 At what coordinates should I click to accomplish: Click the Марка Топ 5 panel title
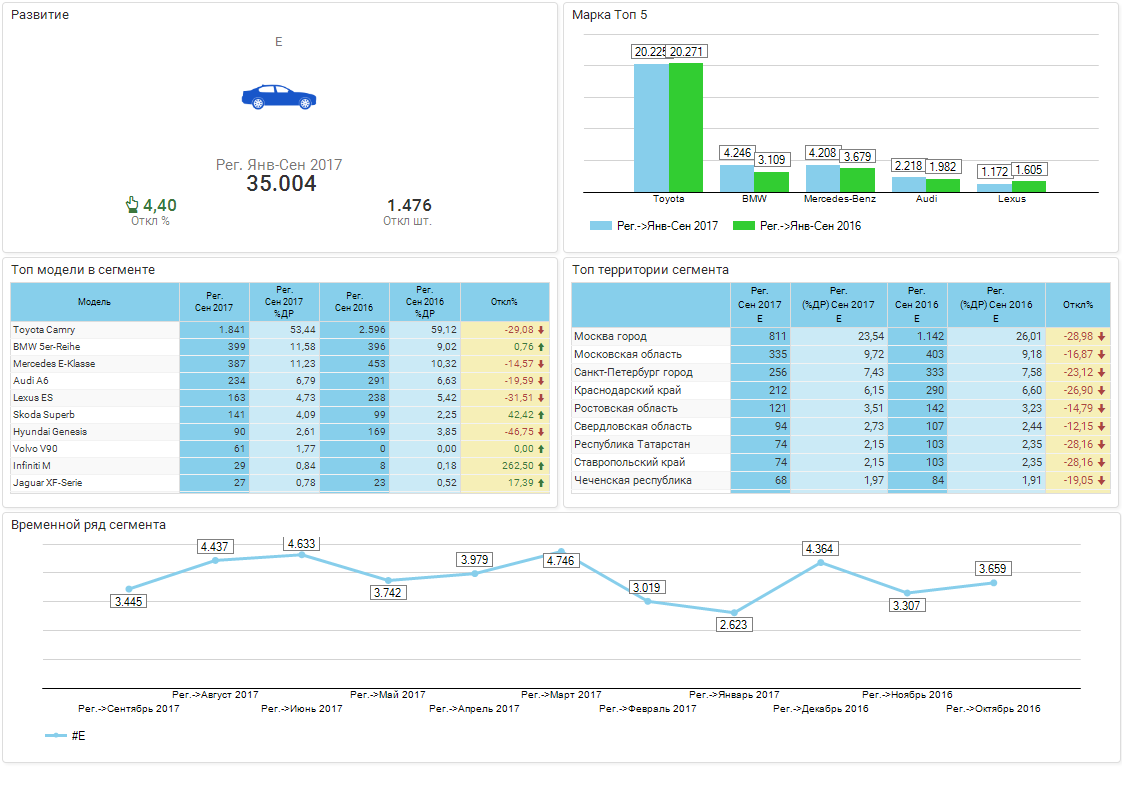pyautogui.click(x=609, y=14)
